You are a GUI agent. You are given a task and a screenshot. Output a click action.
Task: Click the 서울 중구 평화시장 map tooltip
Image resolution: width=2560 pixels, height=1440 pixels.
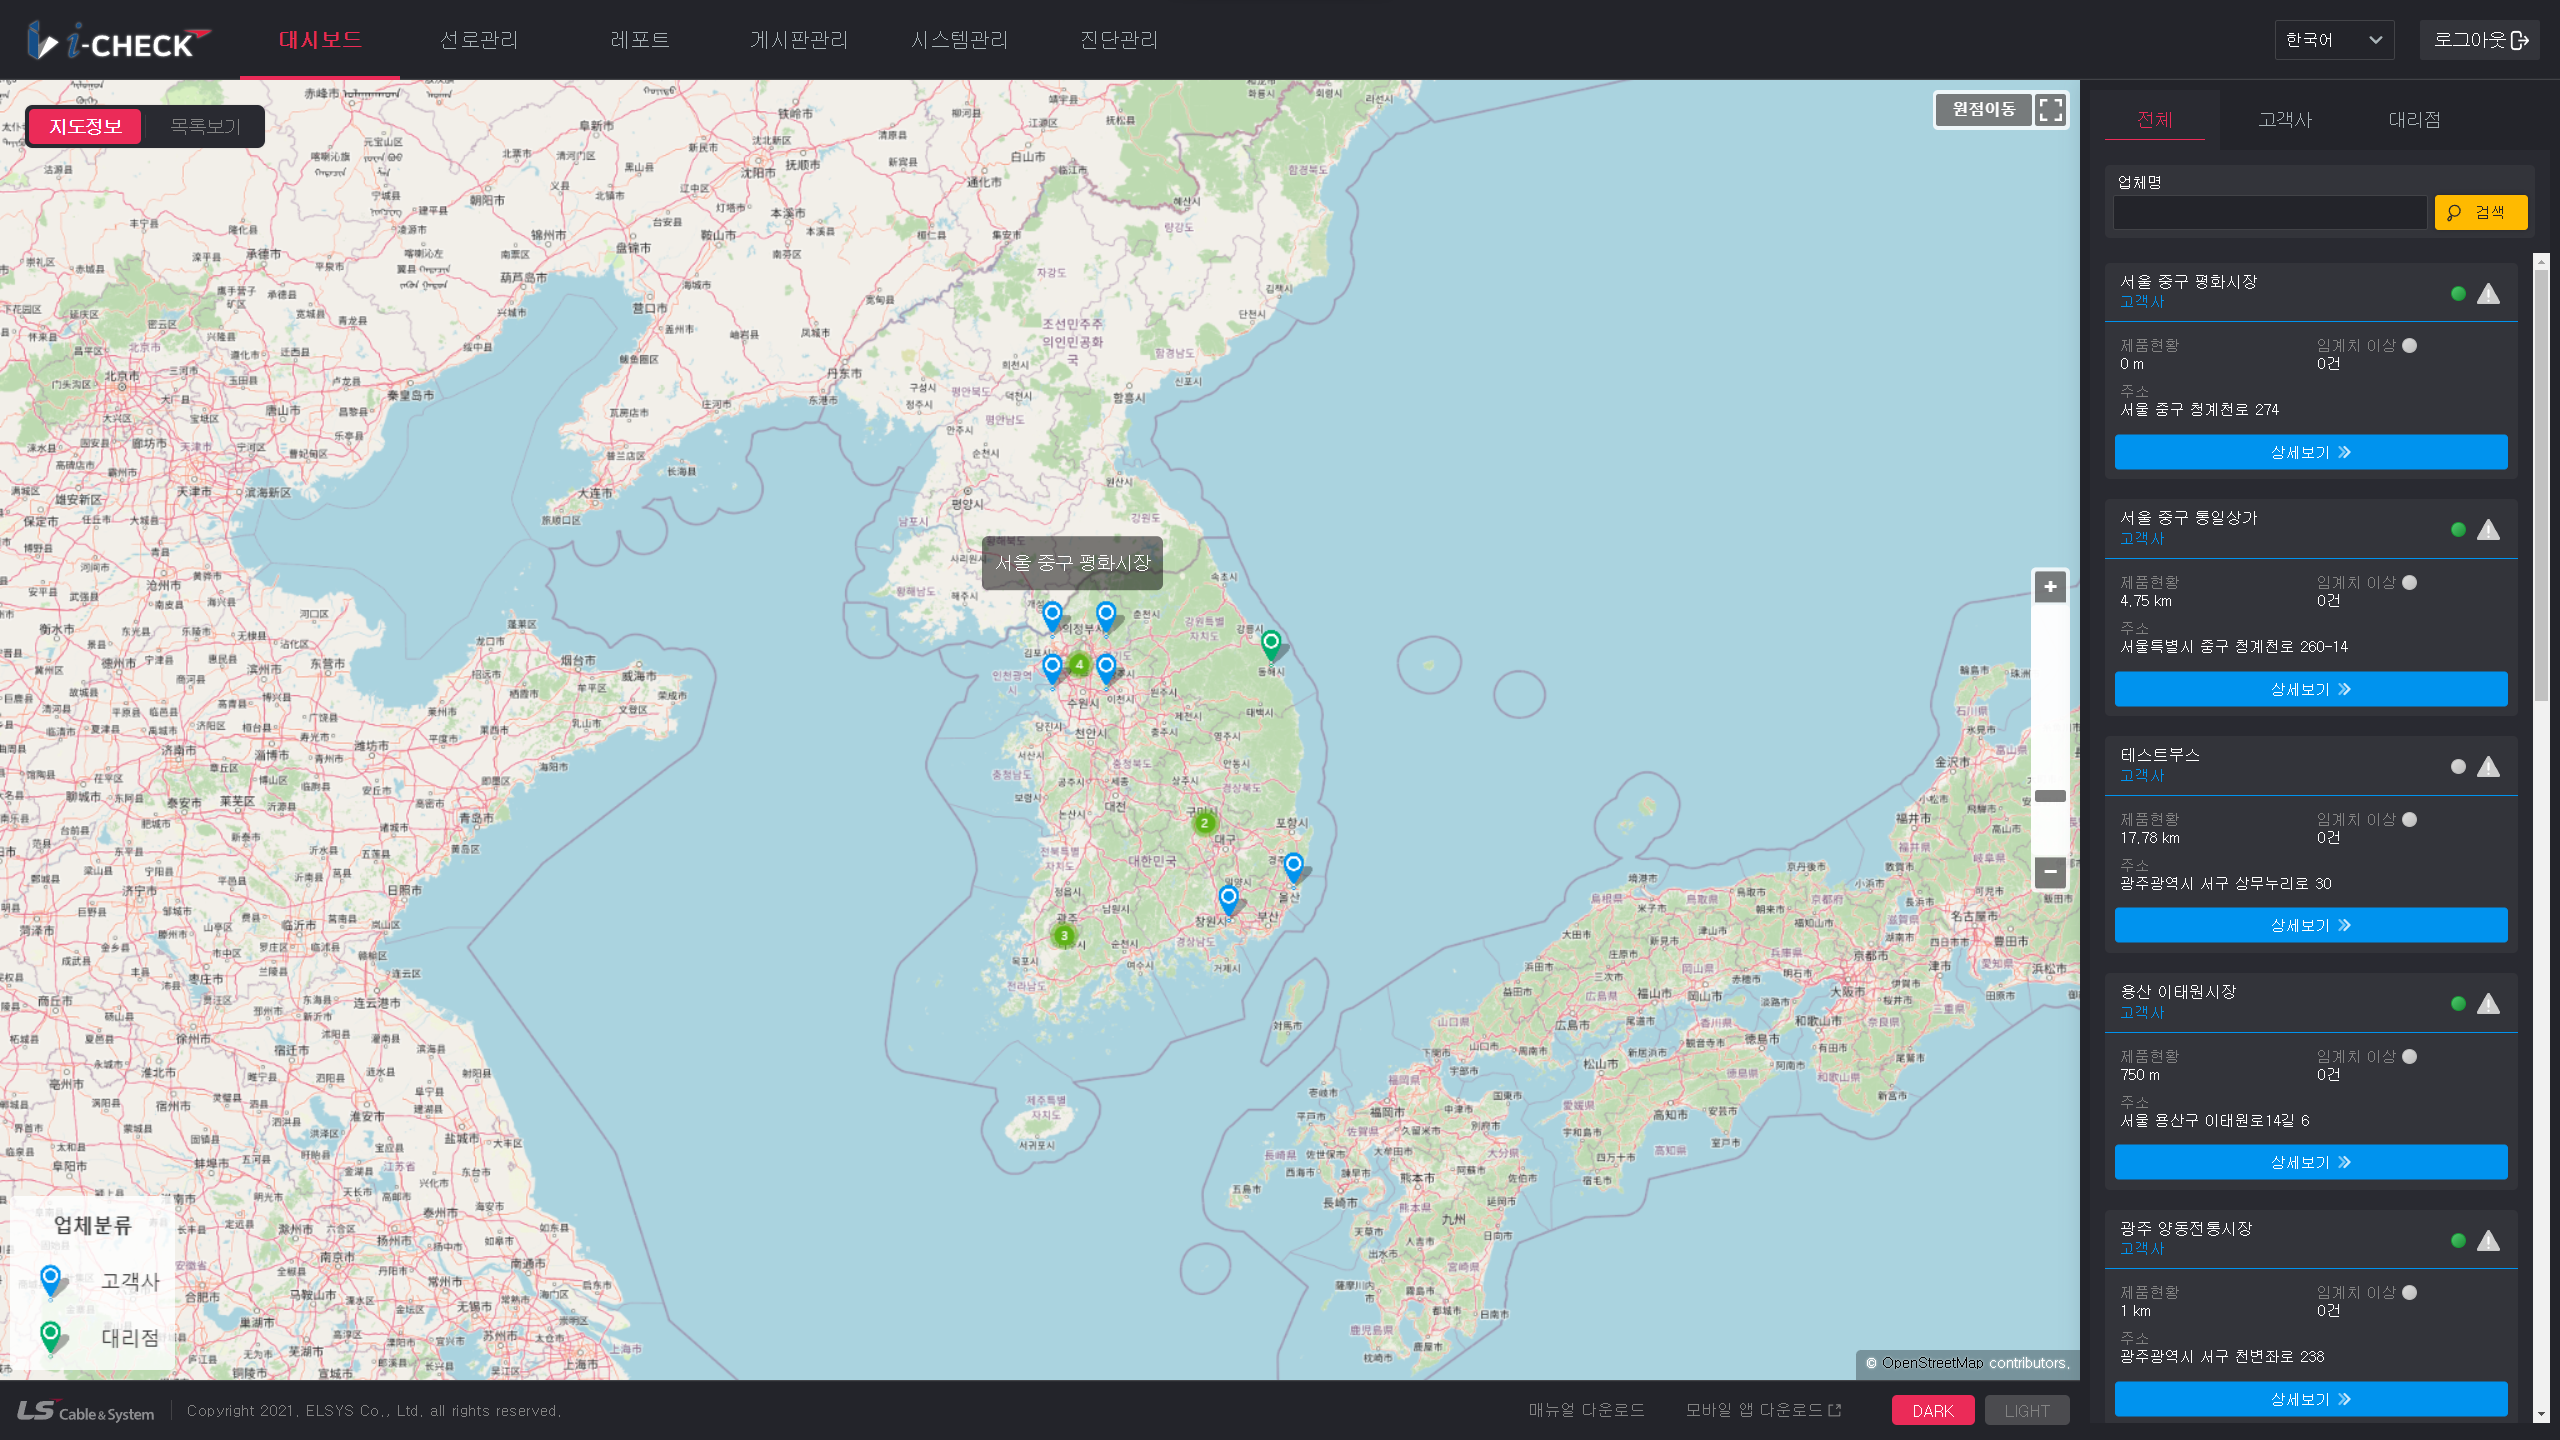pyautogui.click(x=1072, y=563)
